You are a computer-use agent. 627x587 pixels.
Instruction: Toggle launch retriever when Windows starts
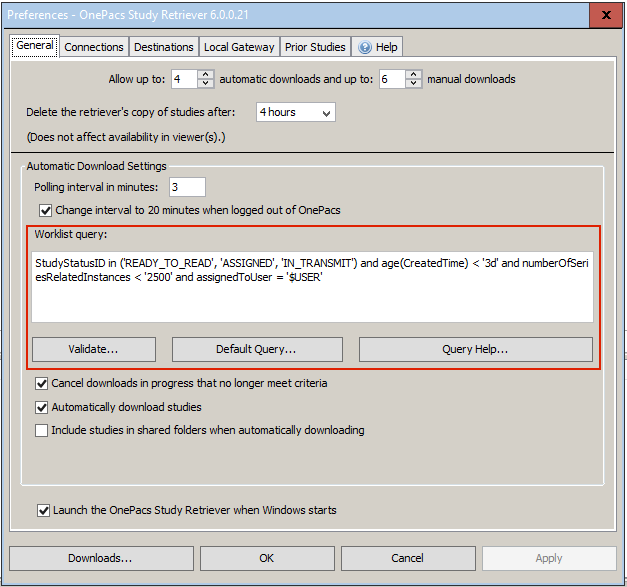[43, 511]
